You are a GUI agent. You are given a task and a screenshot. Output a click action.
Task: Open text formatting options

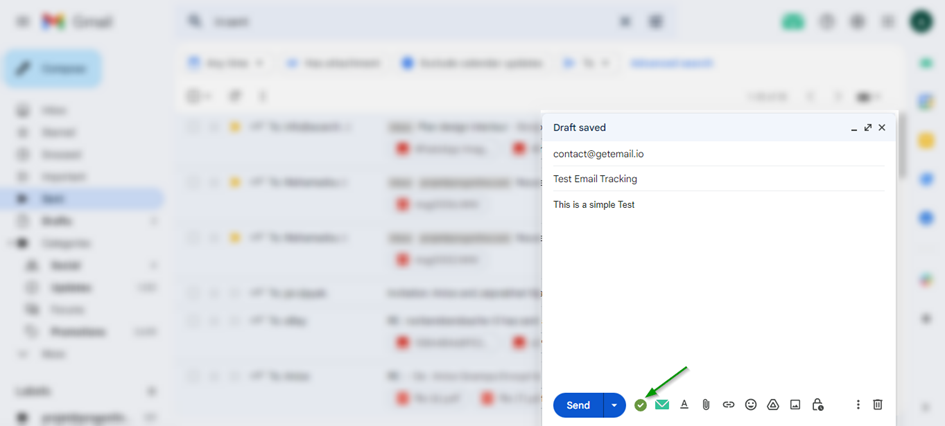pos(684,405)
